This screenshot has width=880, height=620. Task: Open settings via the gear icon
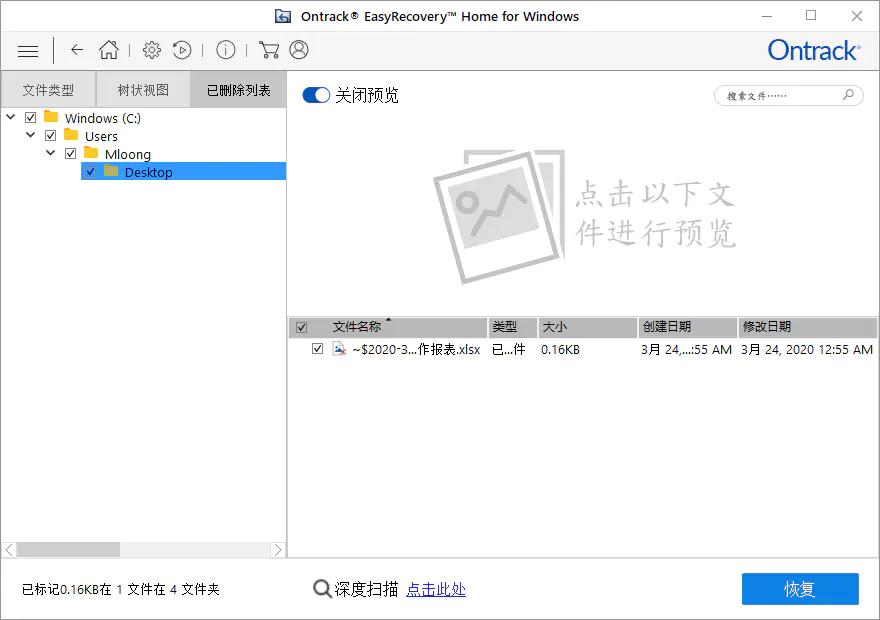point(152,50)
